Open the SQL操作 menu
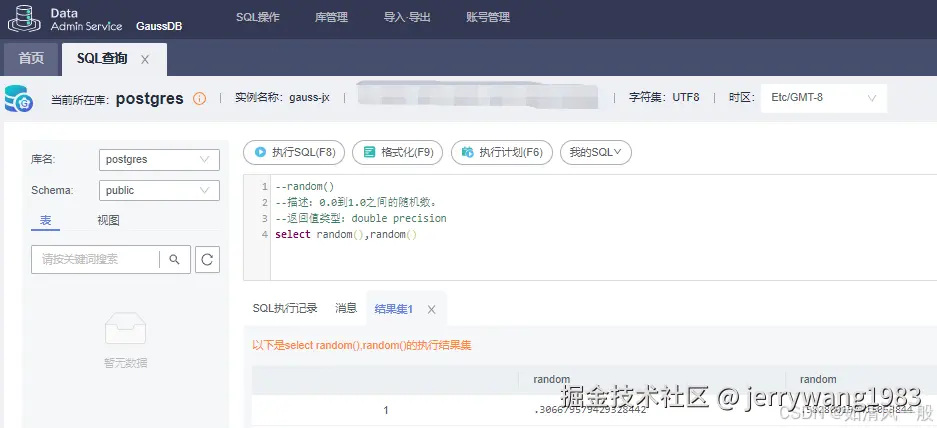937x428 pixels. (258, 17)
